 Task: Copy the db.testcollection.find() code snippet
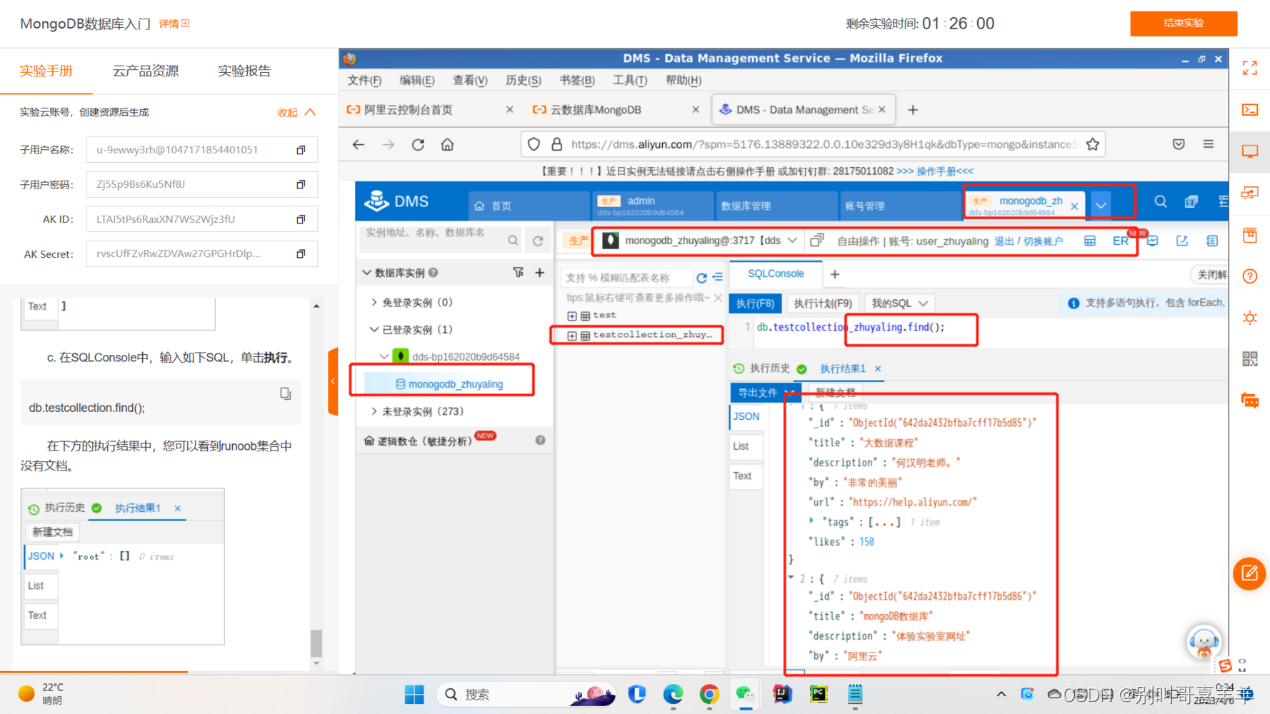[x=286, y=395]
